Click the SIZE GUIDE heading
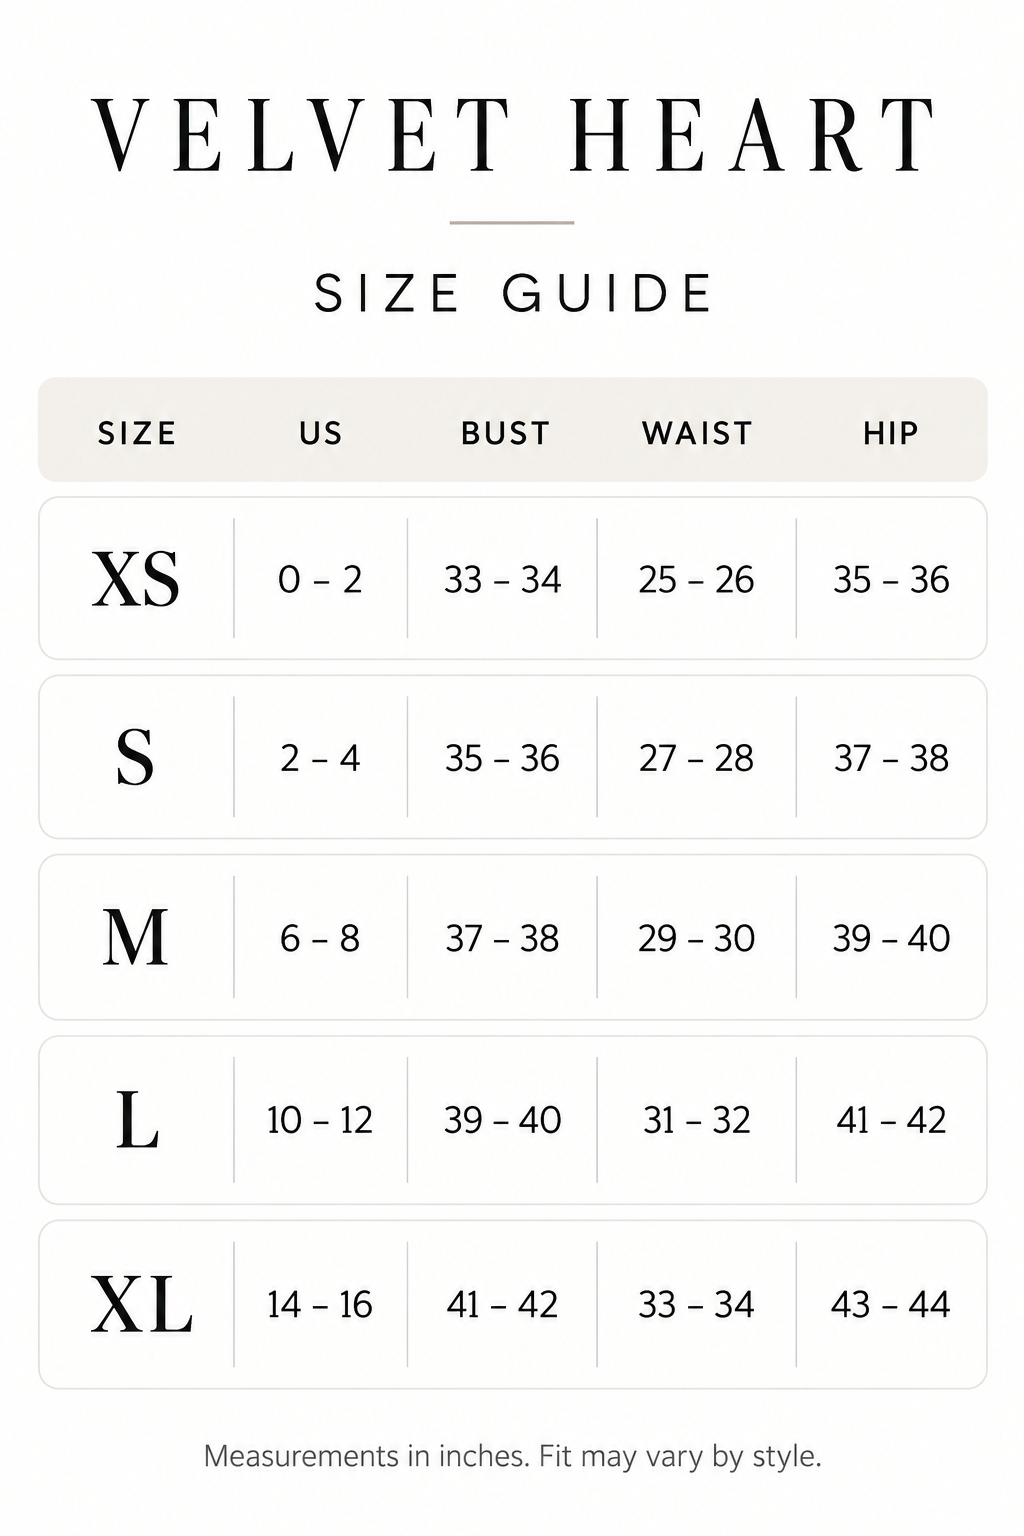Image resolution: width=1024 pixels, height=1536 pixels. [x=513, y=293]
